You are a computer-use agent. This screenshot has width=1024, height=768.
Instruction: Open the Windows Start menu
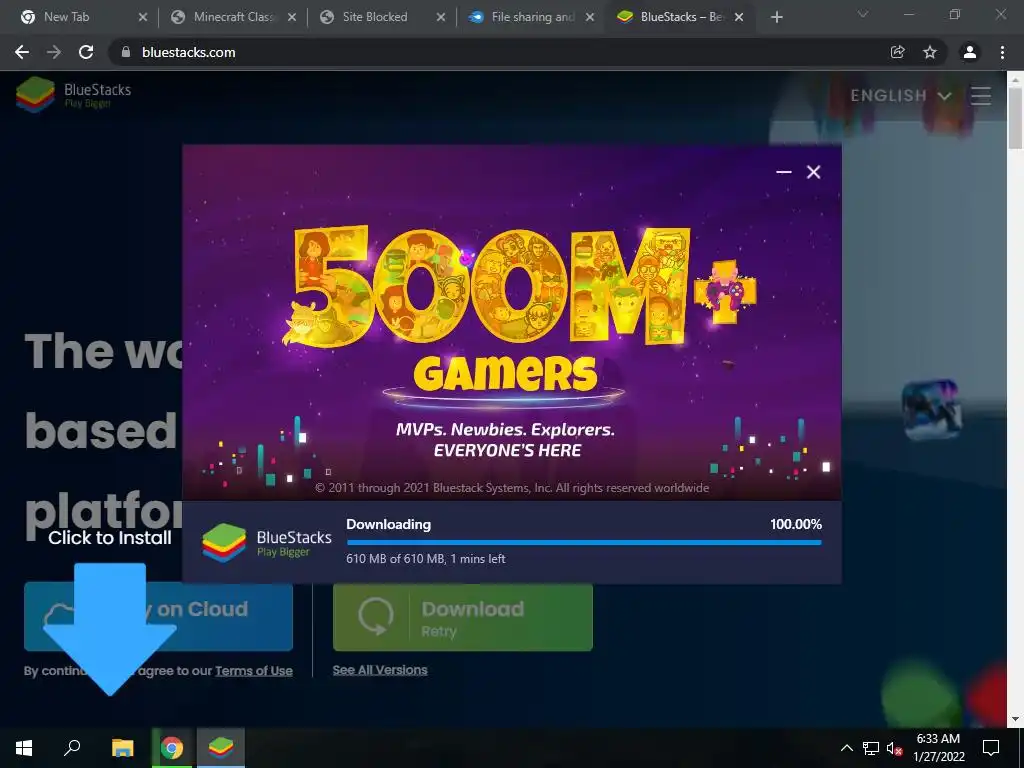click(x=24, y=748)
